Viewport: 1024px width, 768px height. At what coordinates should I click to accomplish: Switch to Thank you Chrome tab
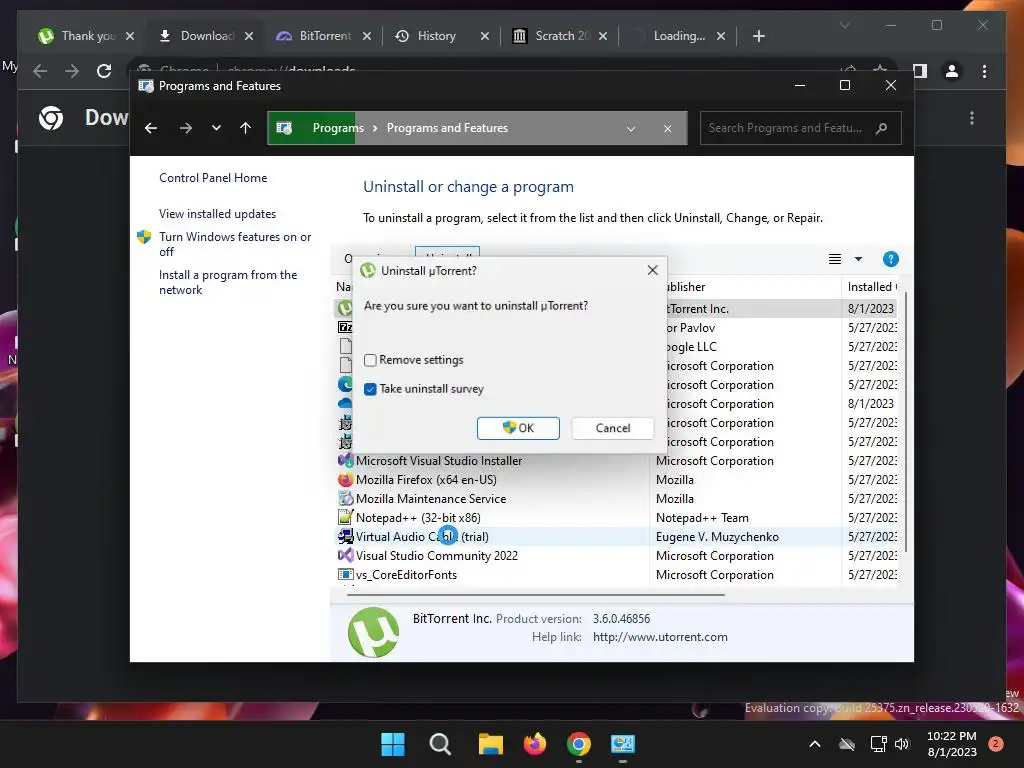[85, 36]
